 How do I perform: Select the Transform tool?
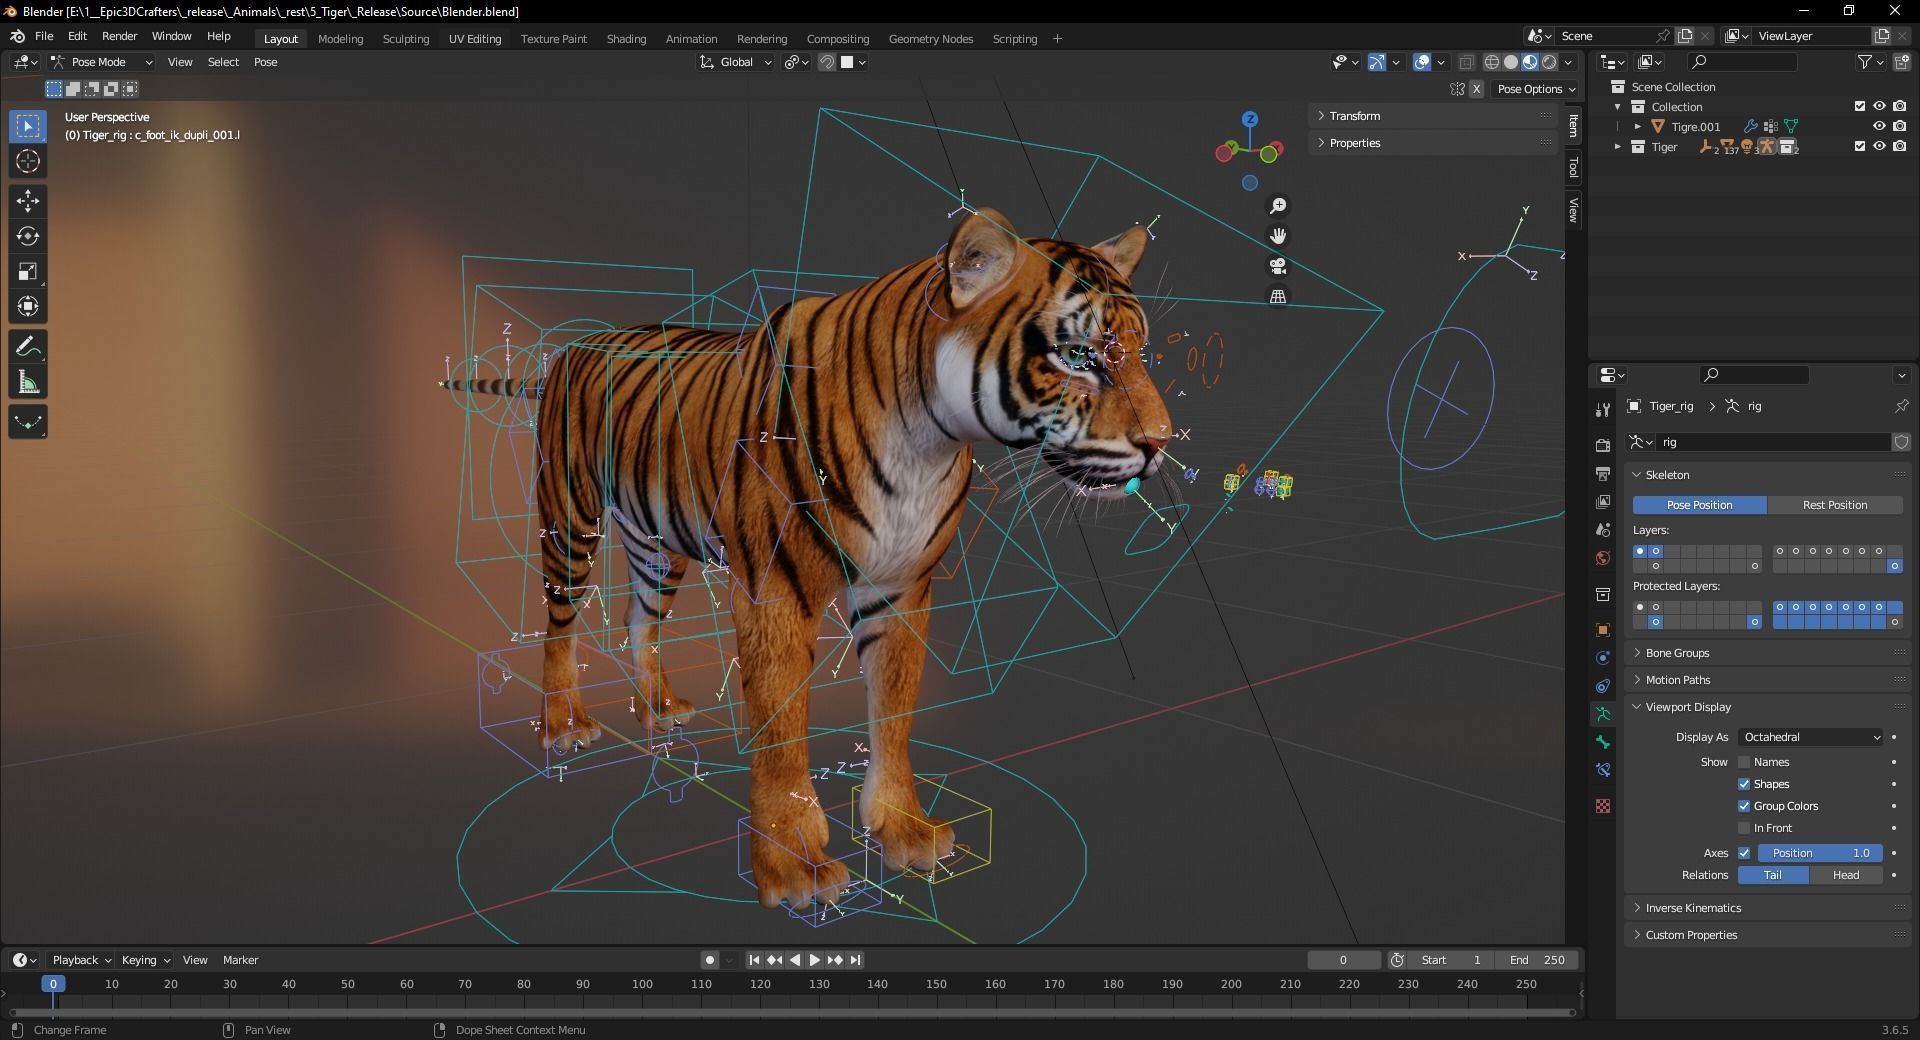click(x=28, y=306)
